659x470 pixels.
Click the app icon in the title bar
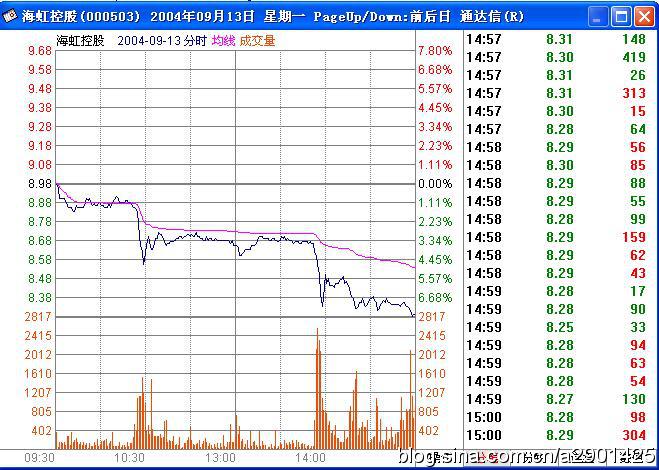click(10, 16)
